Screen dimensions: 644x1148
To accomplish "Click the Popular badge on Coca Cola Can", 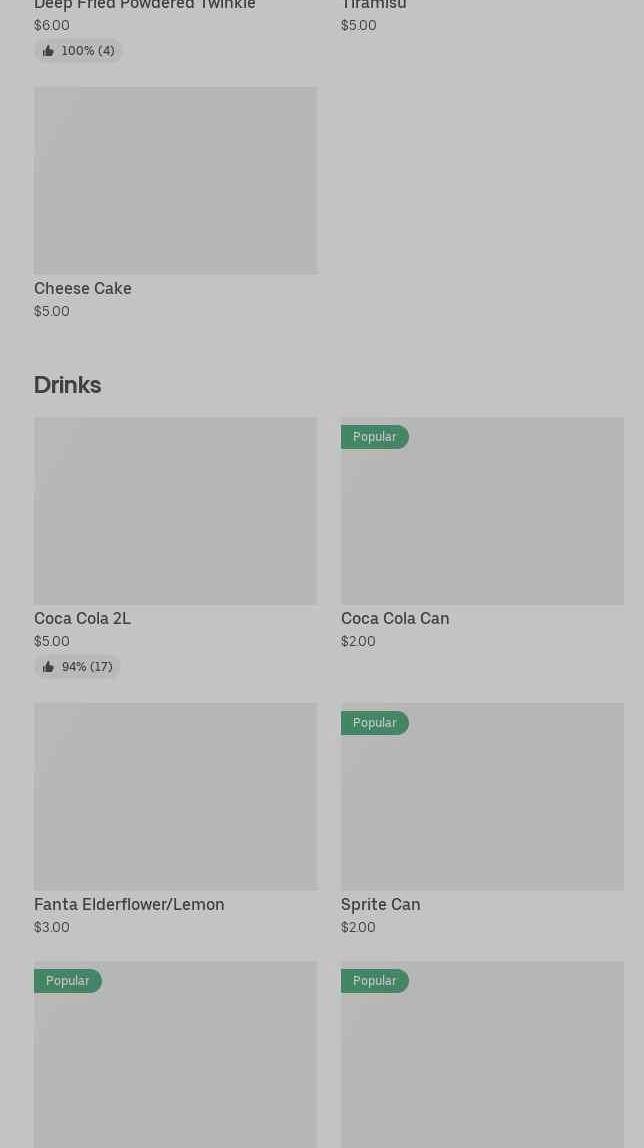I will click(x=374, y=437).
